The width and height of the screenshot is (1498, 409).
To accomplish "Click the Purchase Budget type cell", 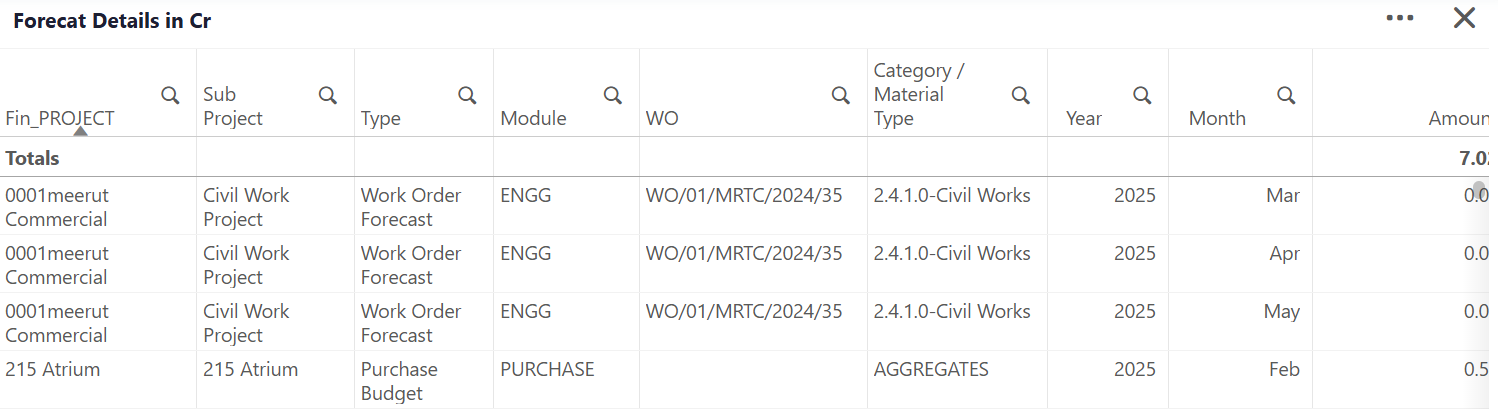I will point(399,381).
